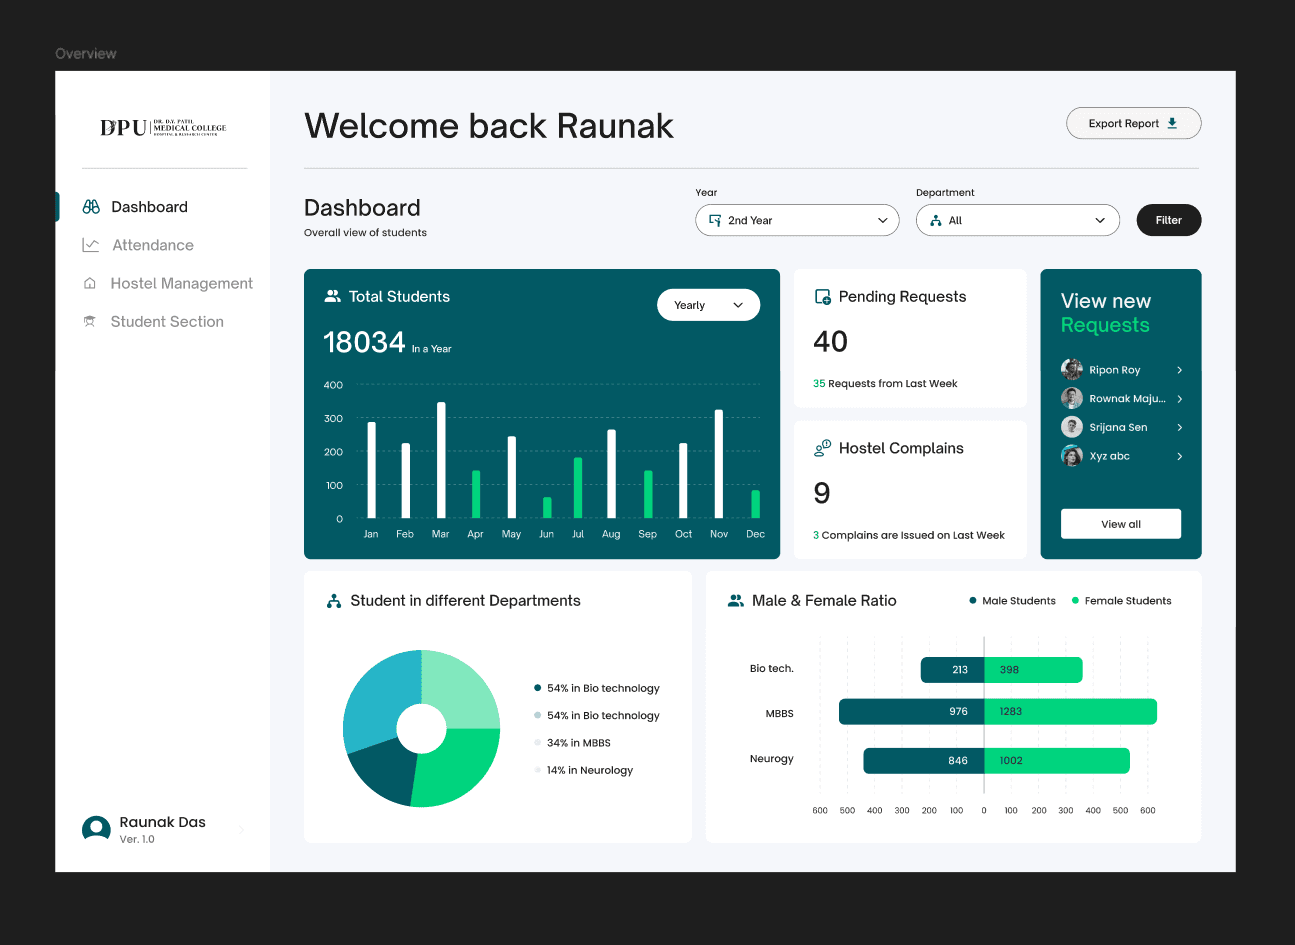Screen dimensions: 1295x945
Task: Apply filters with the Filter button
Action: [1169, 220]
